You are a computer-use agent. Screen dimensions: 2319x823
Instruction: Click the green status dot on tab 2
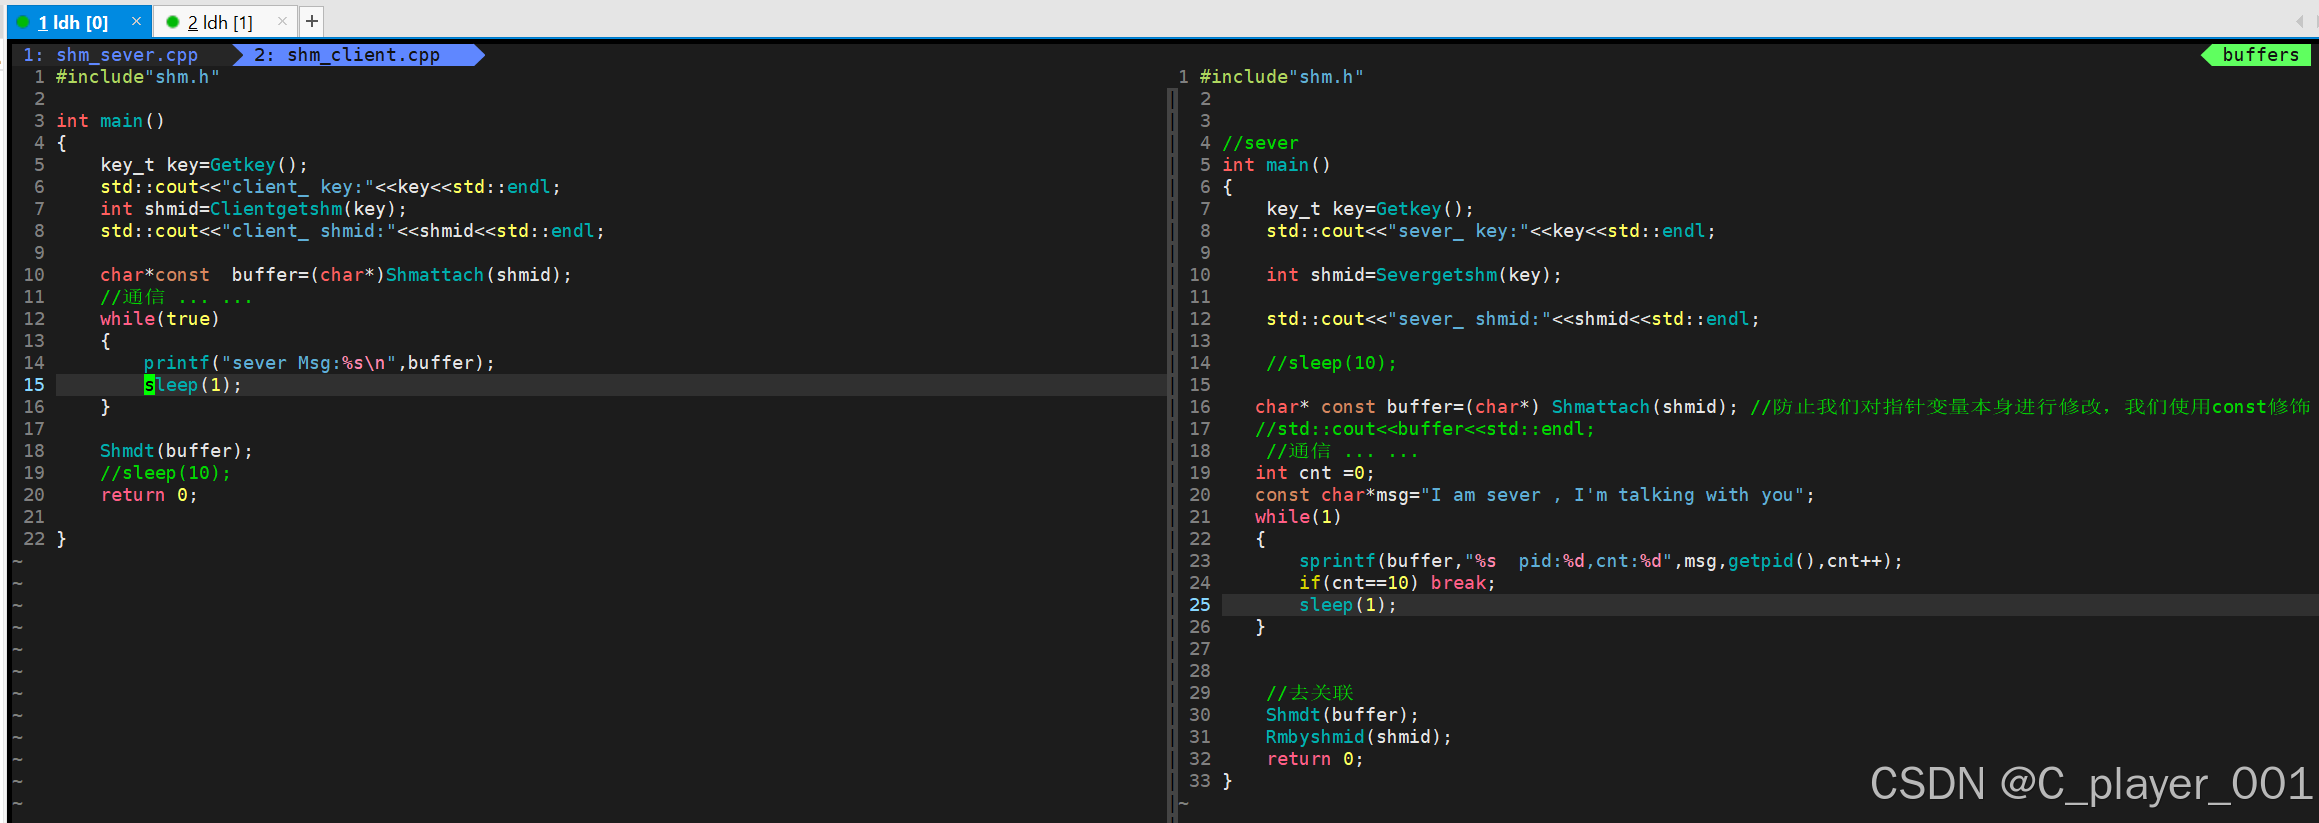(172, 22)
